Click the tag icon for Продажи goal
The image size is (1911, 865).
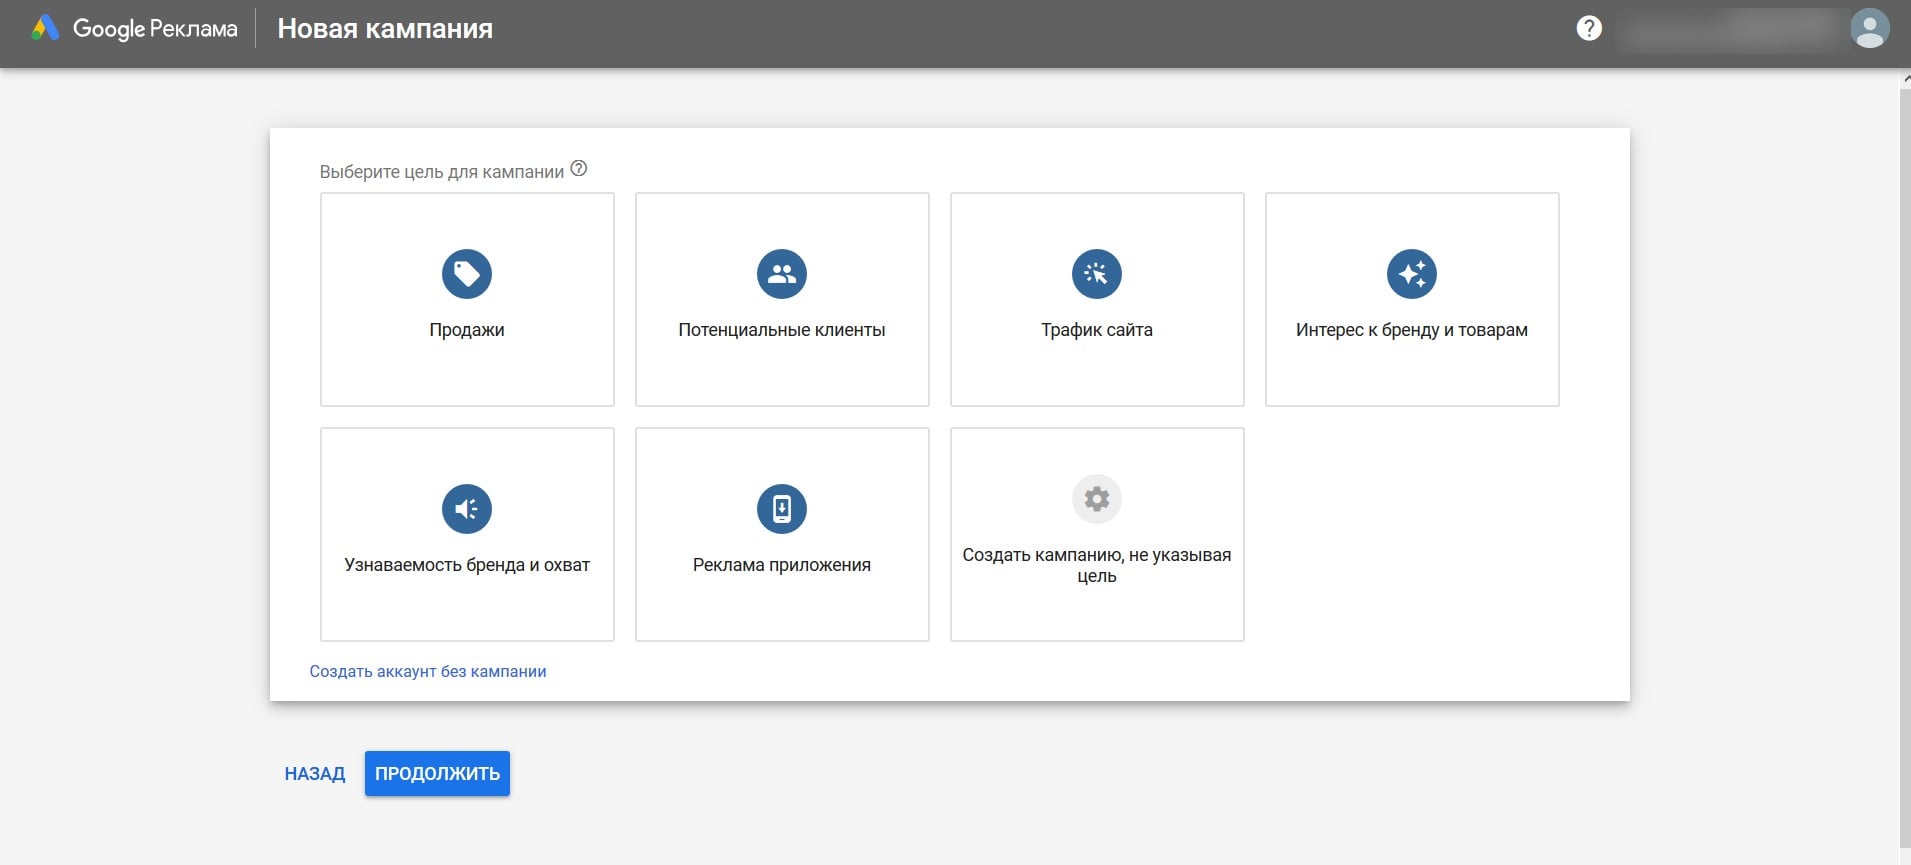467,274
